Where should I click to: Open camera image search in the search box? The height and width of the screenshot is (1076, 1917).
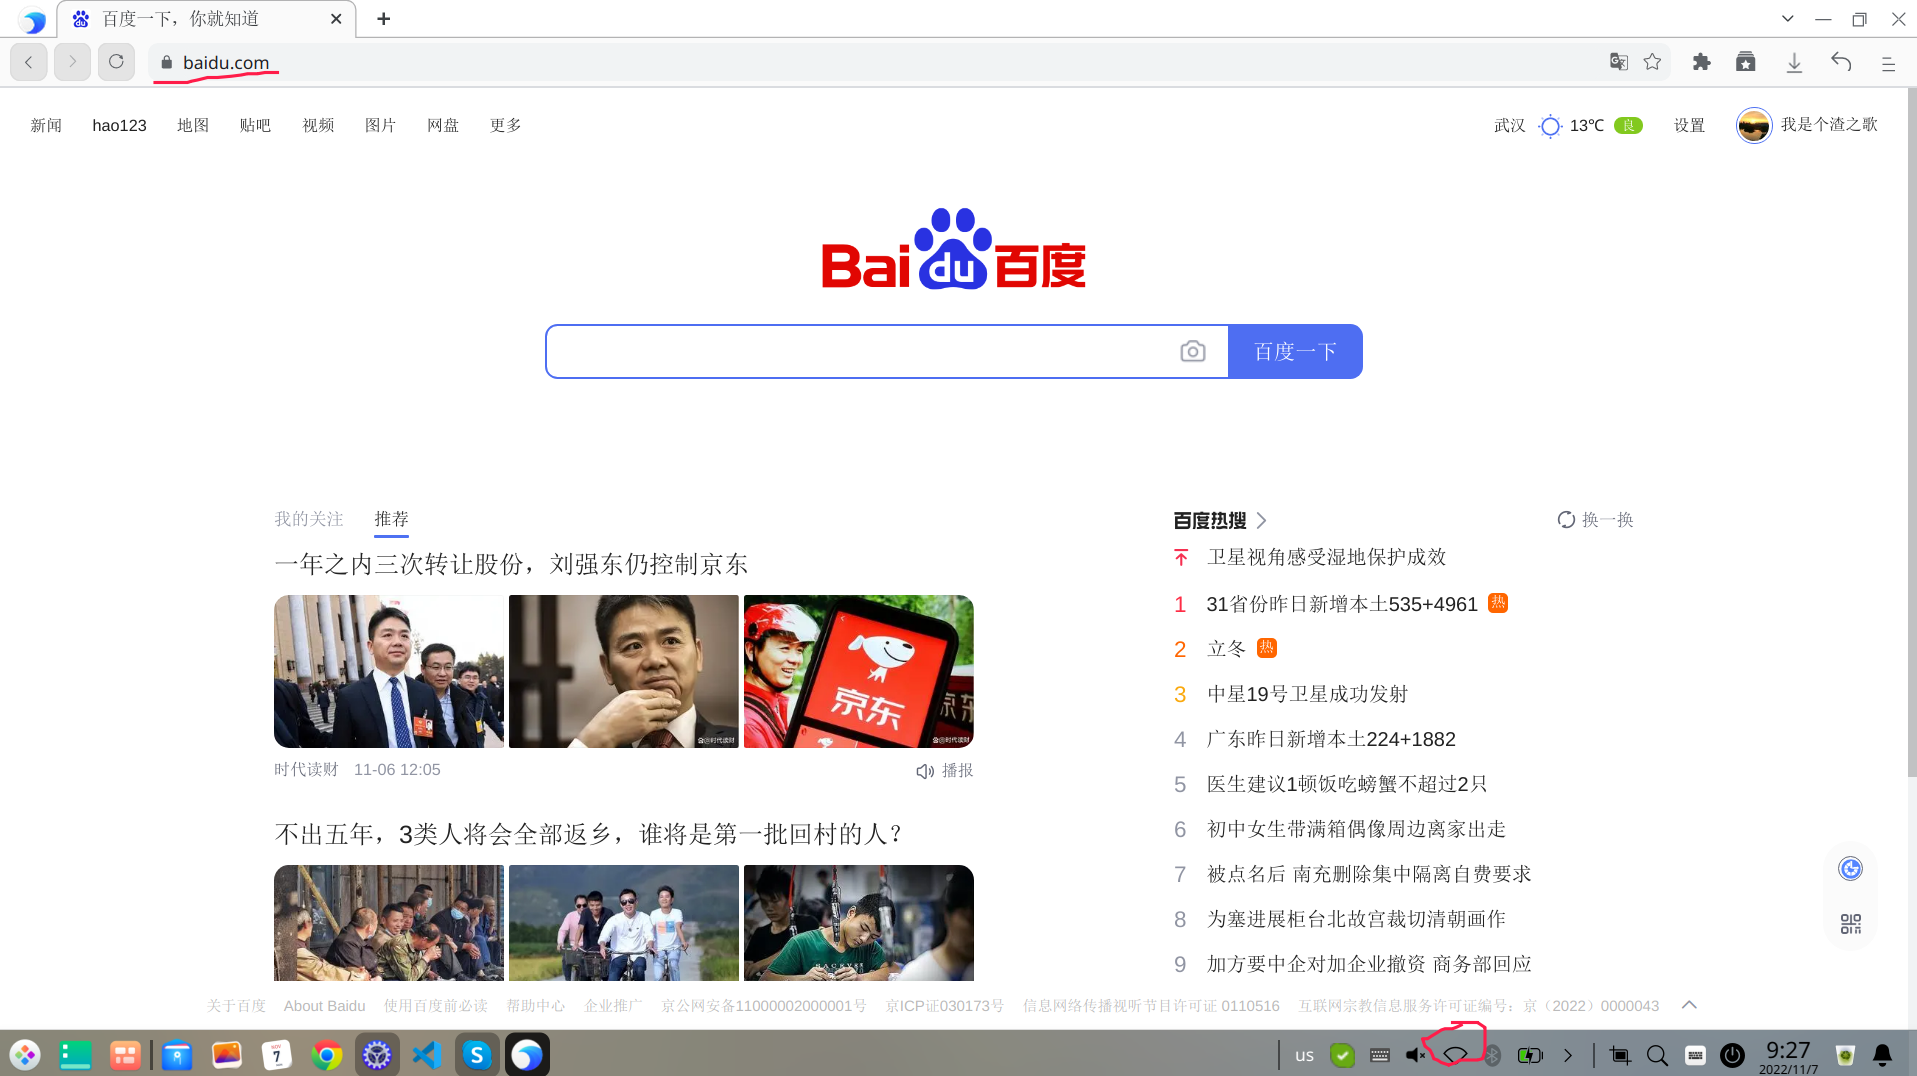point(1192,351)
